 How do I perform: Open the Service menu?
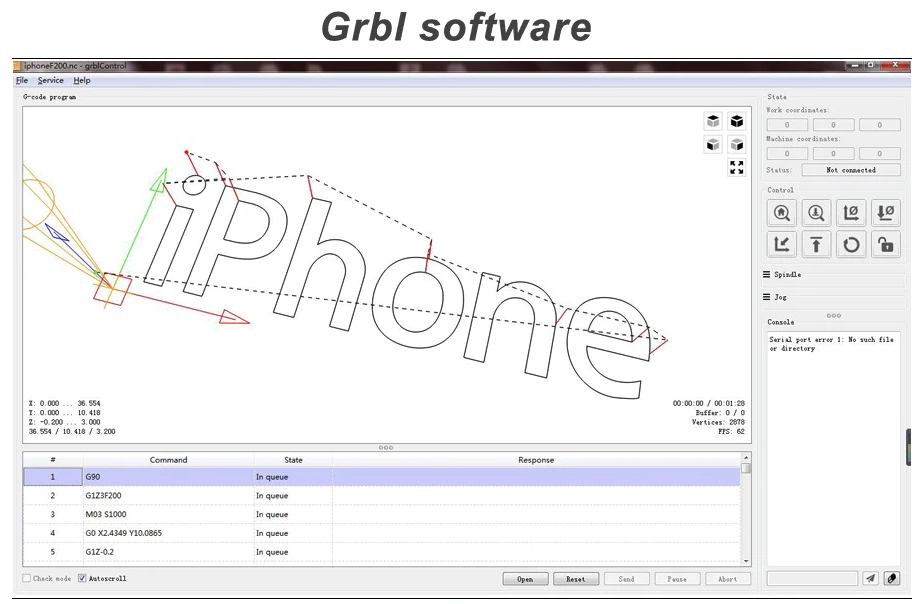tap(51, 81)
